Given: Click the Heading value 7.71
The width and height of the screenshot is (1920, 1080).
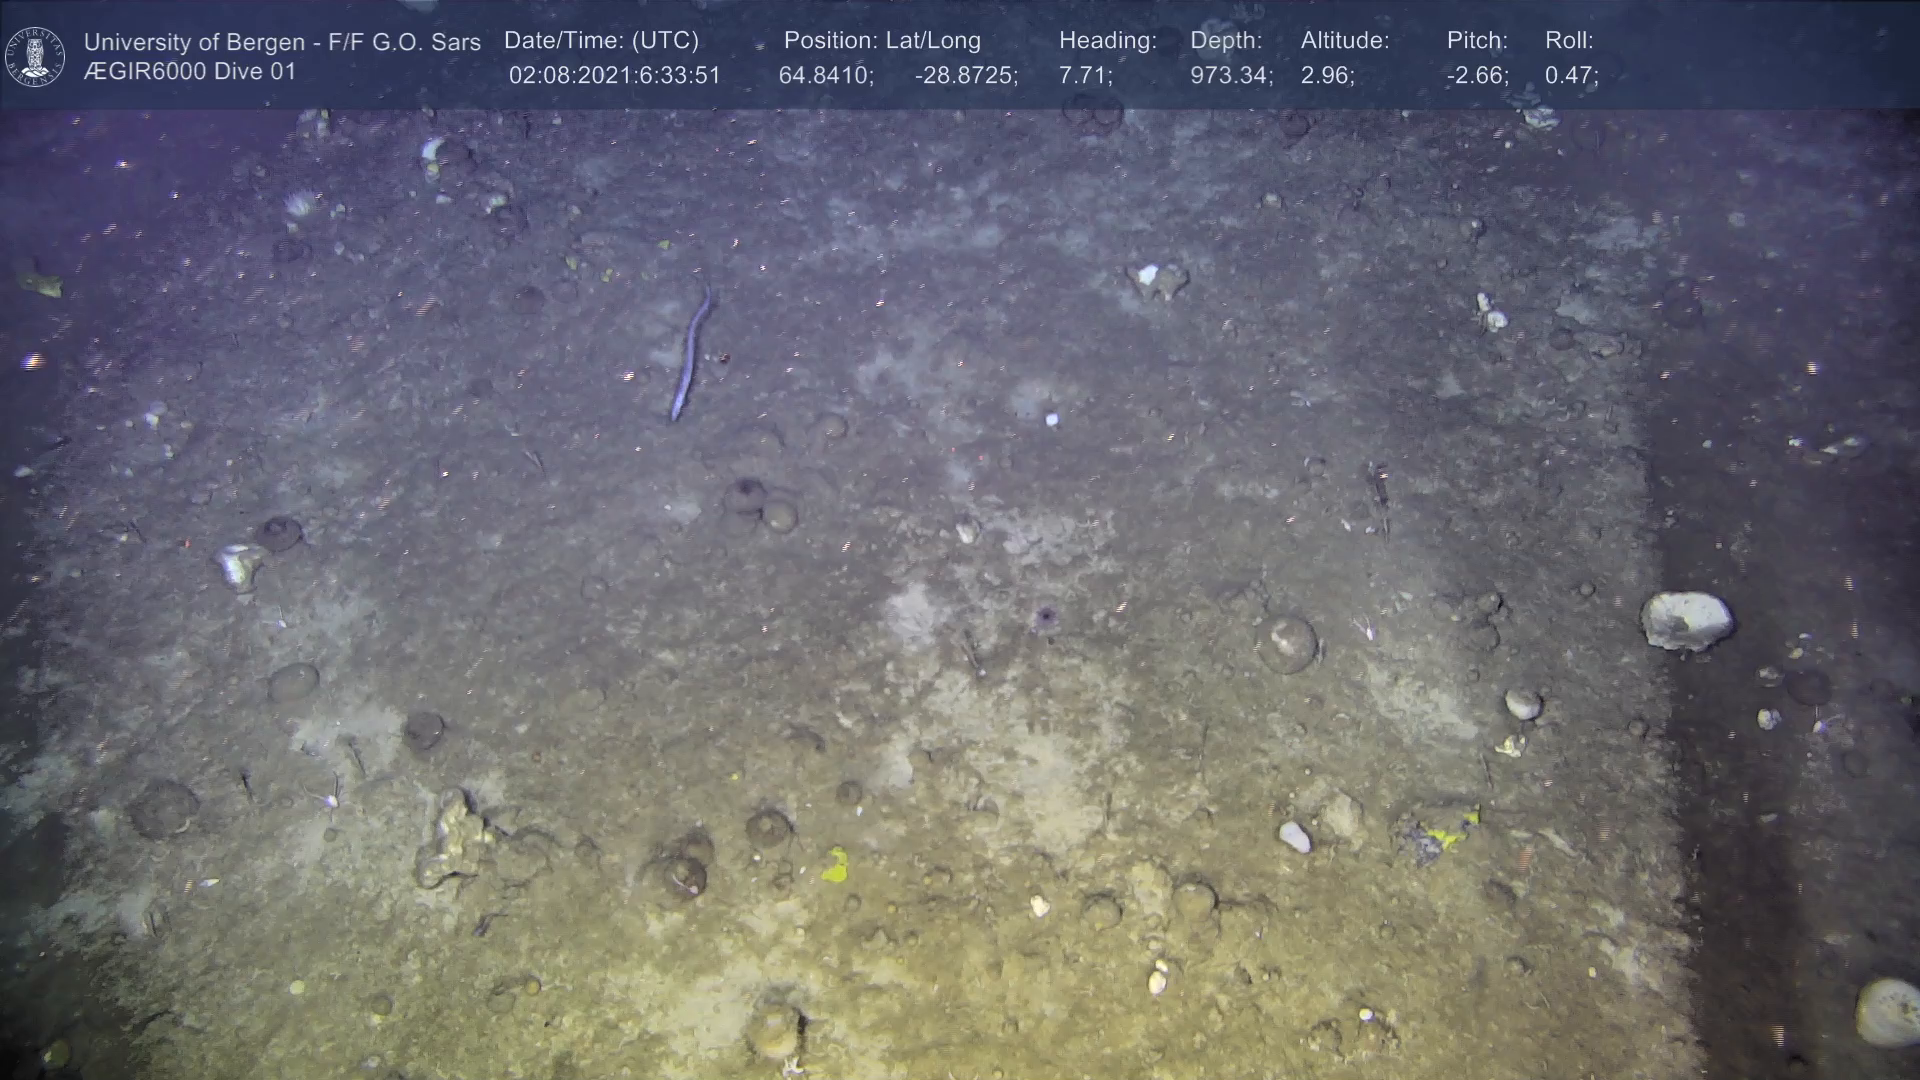Looking at the screenshot, I should pyautogui.click(x=1085, y=76).
